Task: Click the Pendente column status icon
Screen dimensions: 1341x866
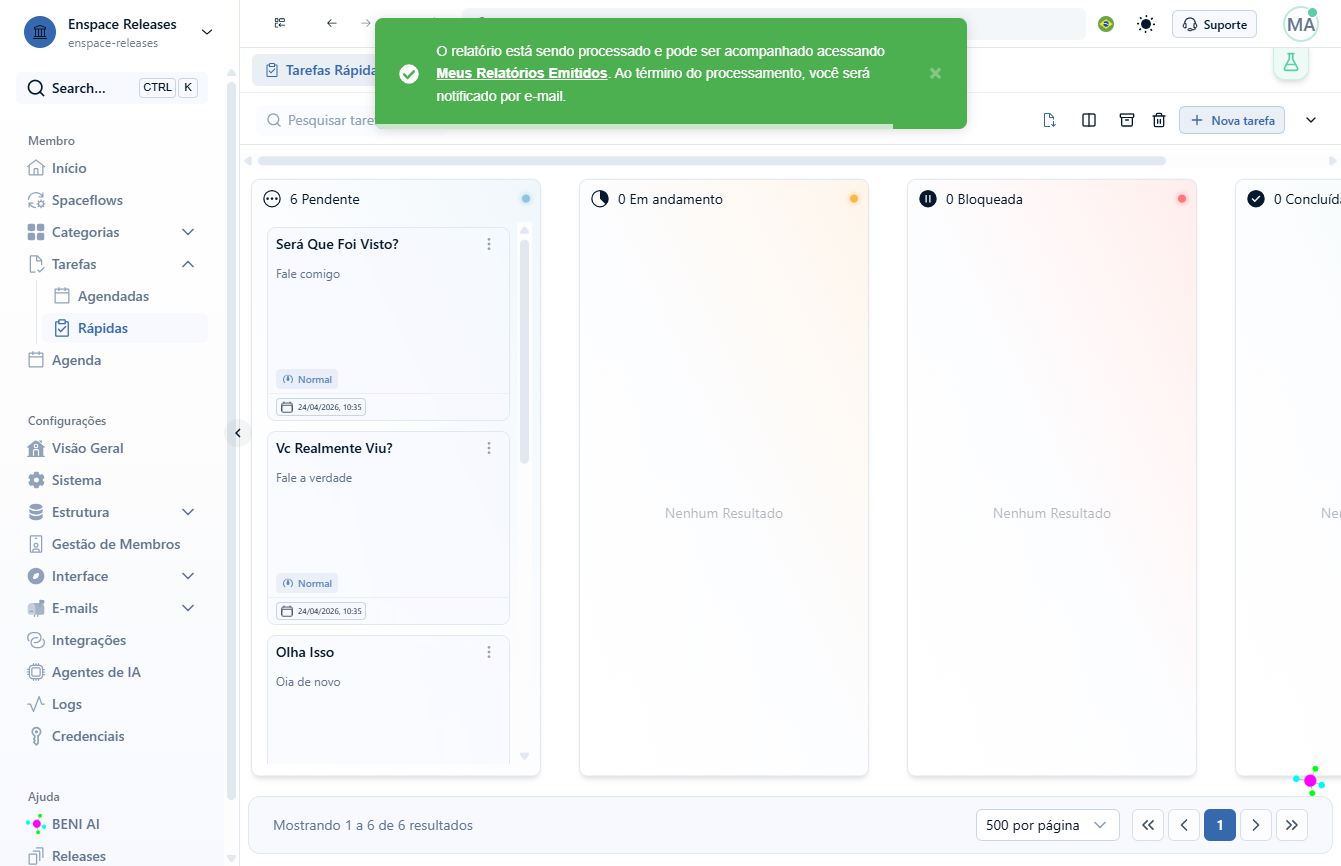Action: (271, 199)
